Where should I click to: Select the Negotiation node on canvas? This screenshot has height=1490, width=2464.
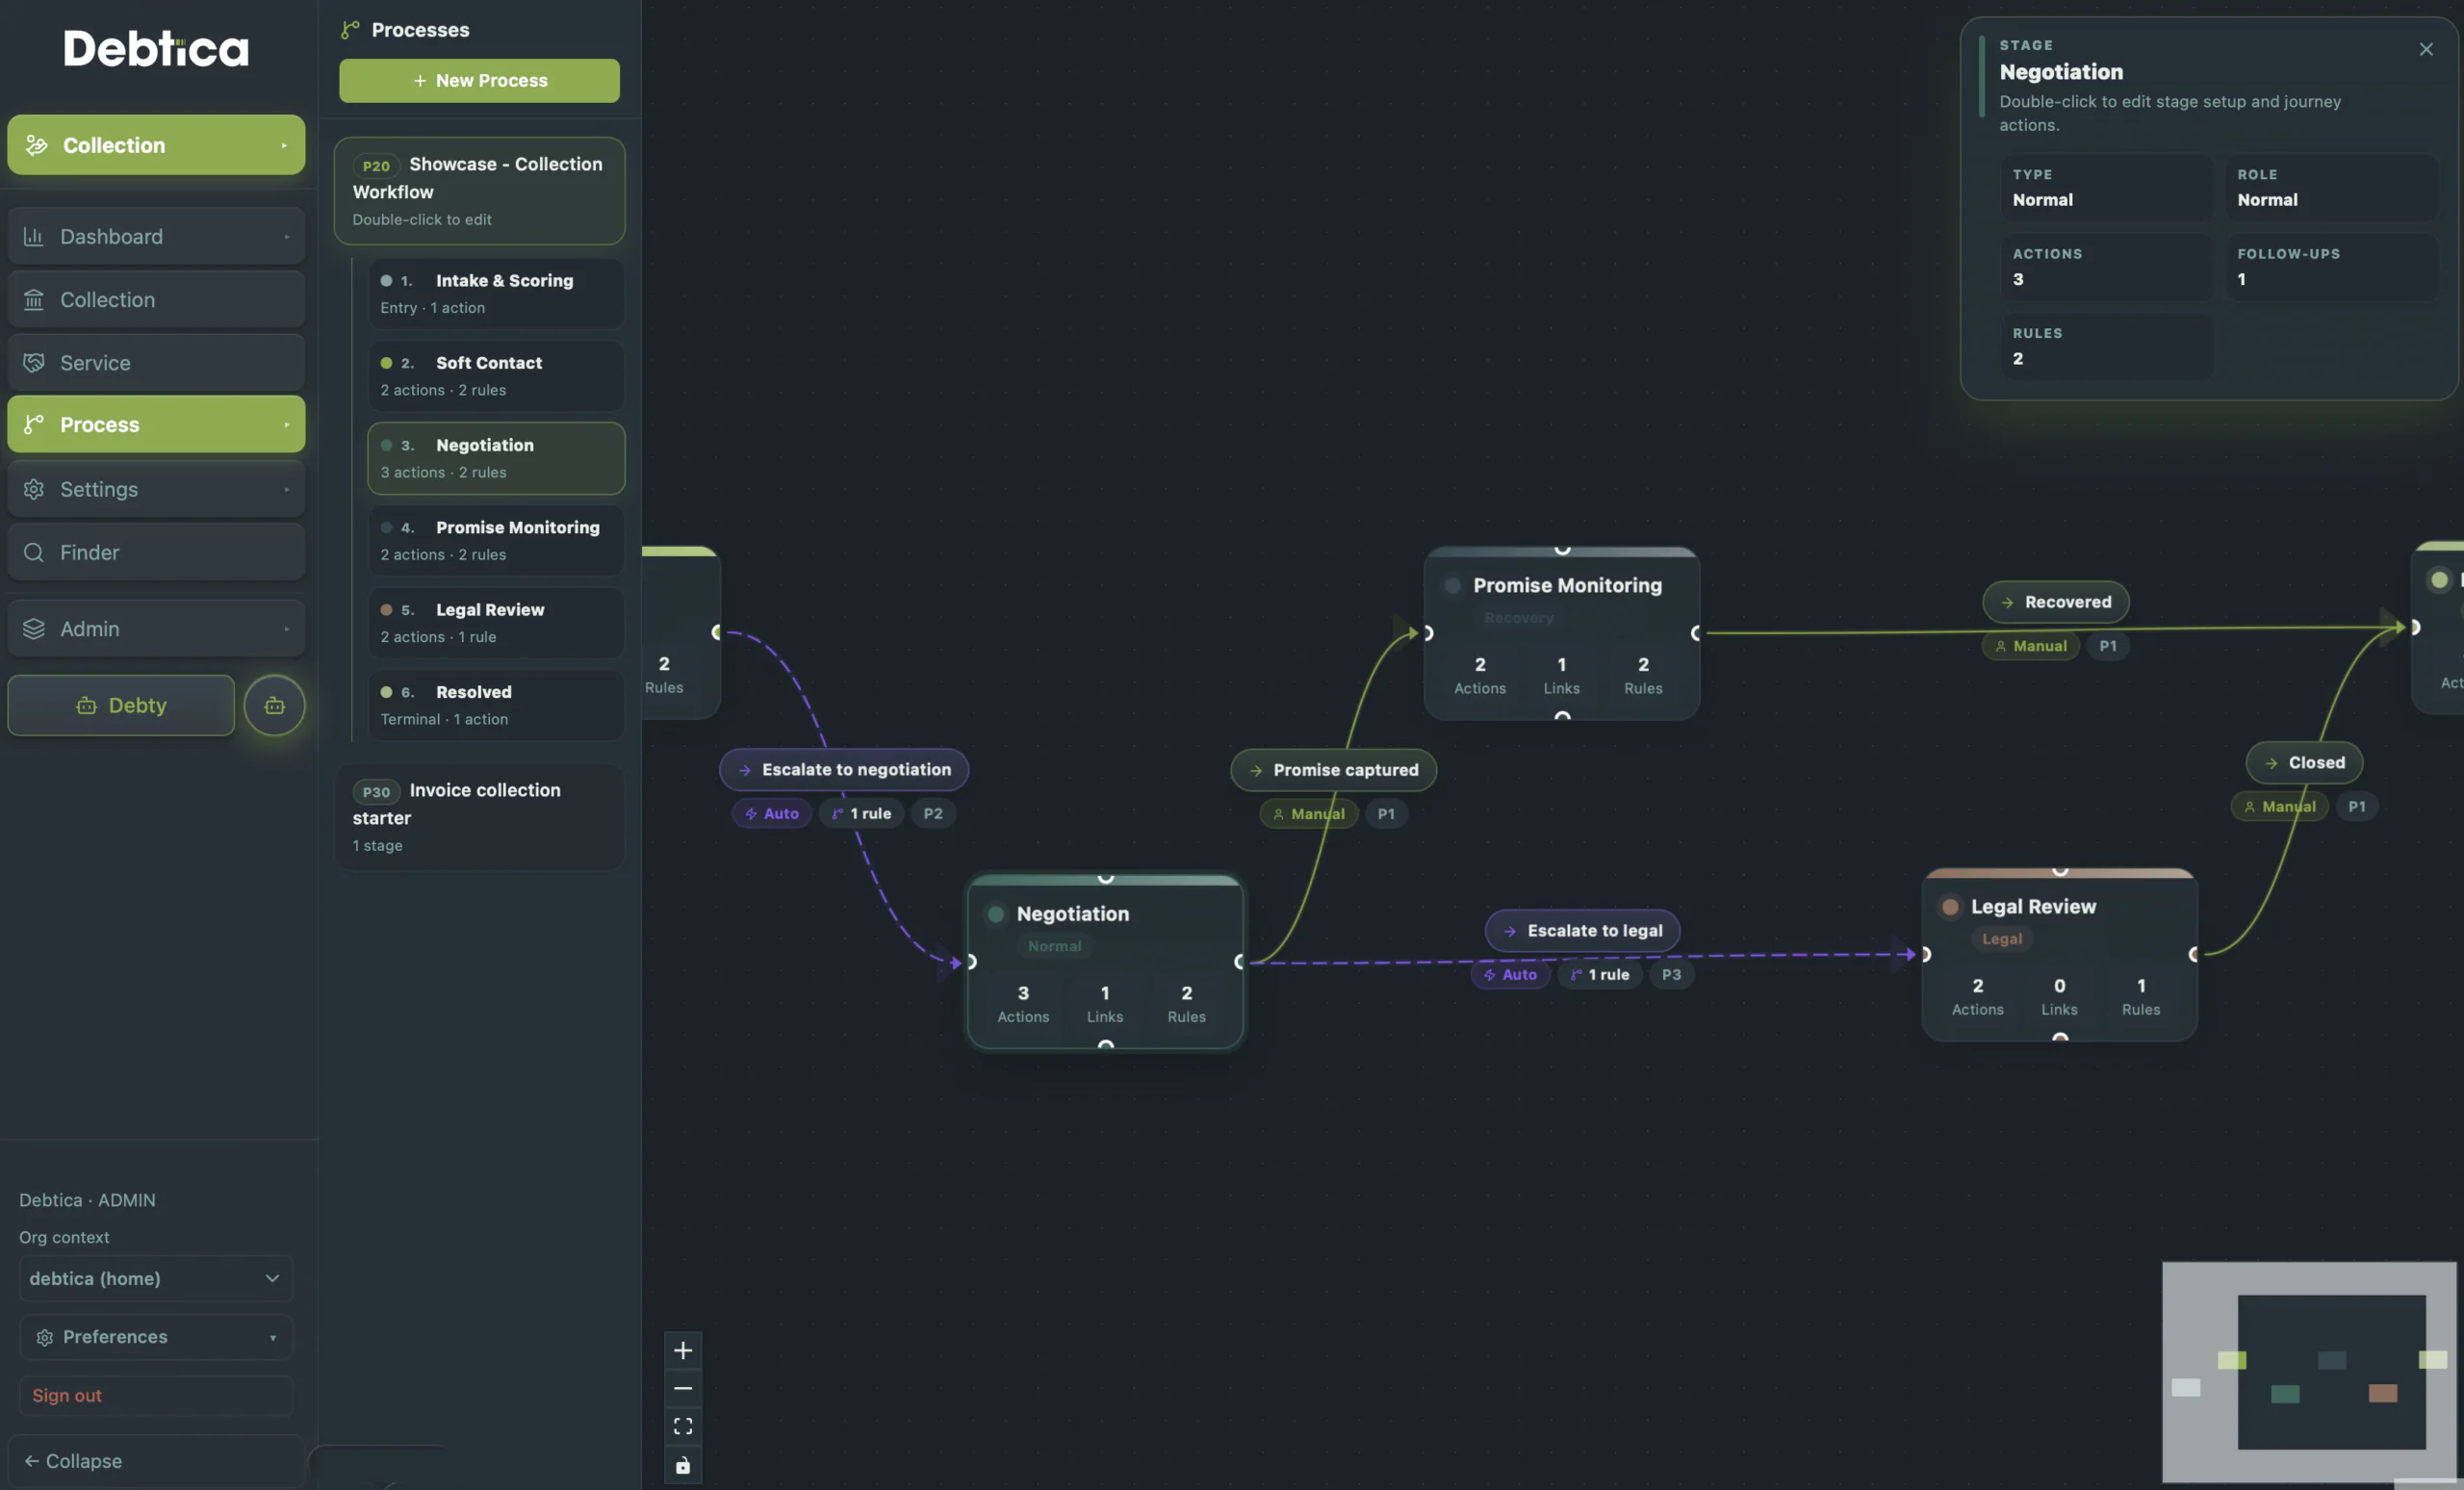[1105, 962]
